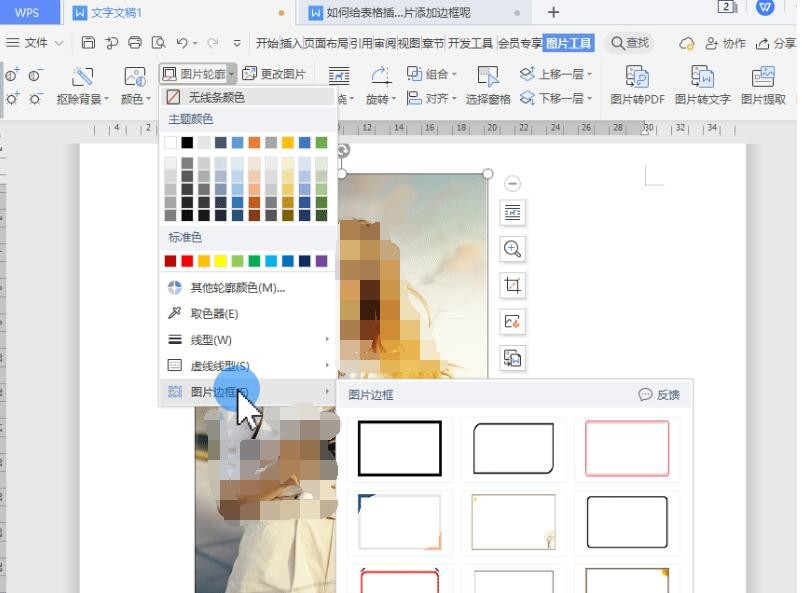The image size is (802, 593).
Task: Open the 选择窗格 selection pane
Action: click(488, 78)
